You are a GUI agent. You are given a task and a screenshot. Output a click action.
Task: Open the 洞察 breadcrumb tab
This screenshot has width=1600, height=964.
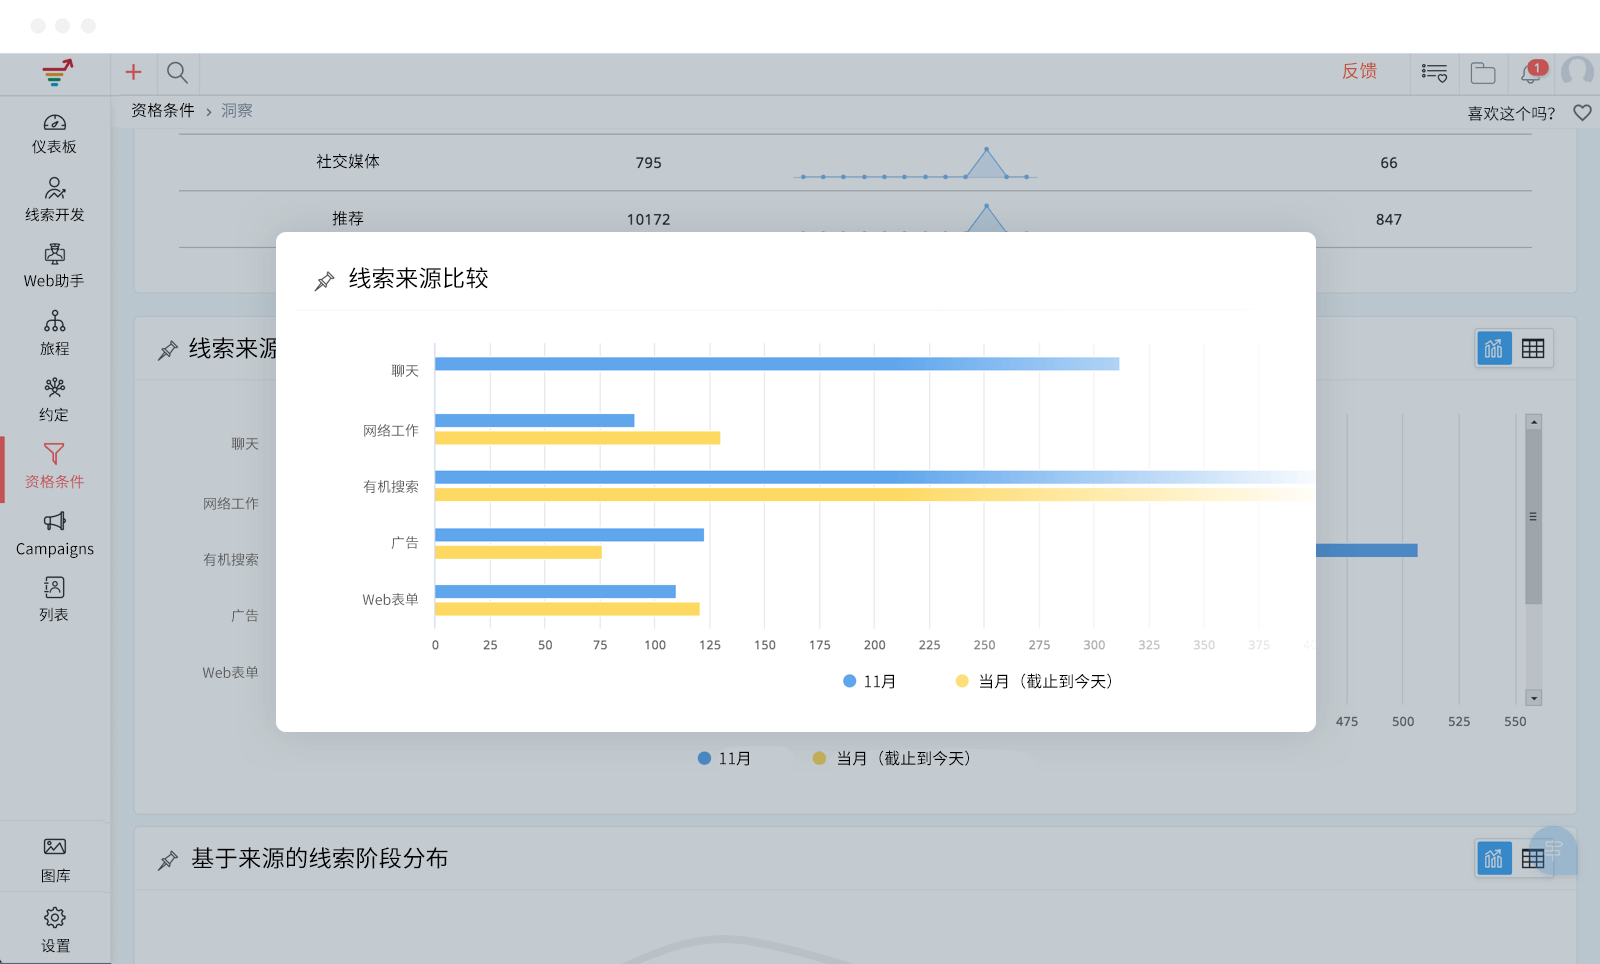point(236,110)
